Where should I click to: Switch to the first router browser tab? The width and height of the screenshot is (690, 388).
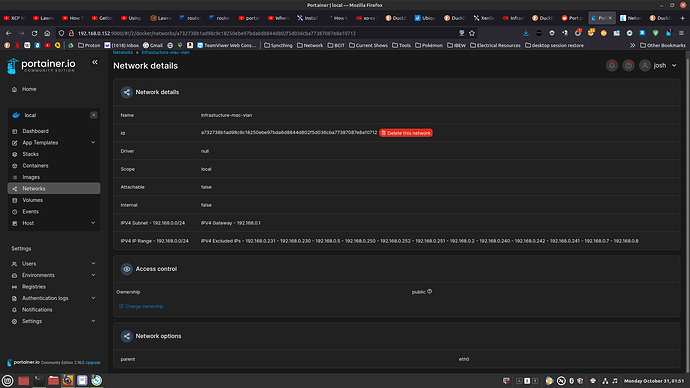tap(190, 18)
